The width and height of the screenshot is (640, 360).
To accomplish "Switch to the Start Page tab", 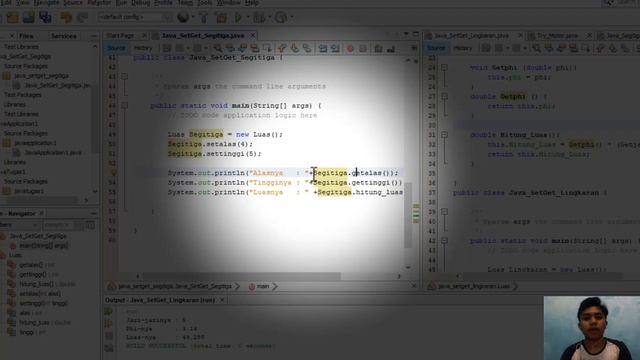I will pos(120,36).
